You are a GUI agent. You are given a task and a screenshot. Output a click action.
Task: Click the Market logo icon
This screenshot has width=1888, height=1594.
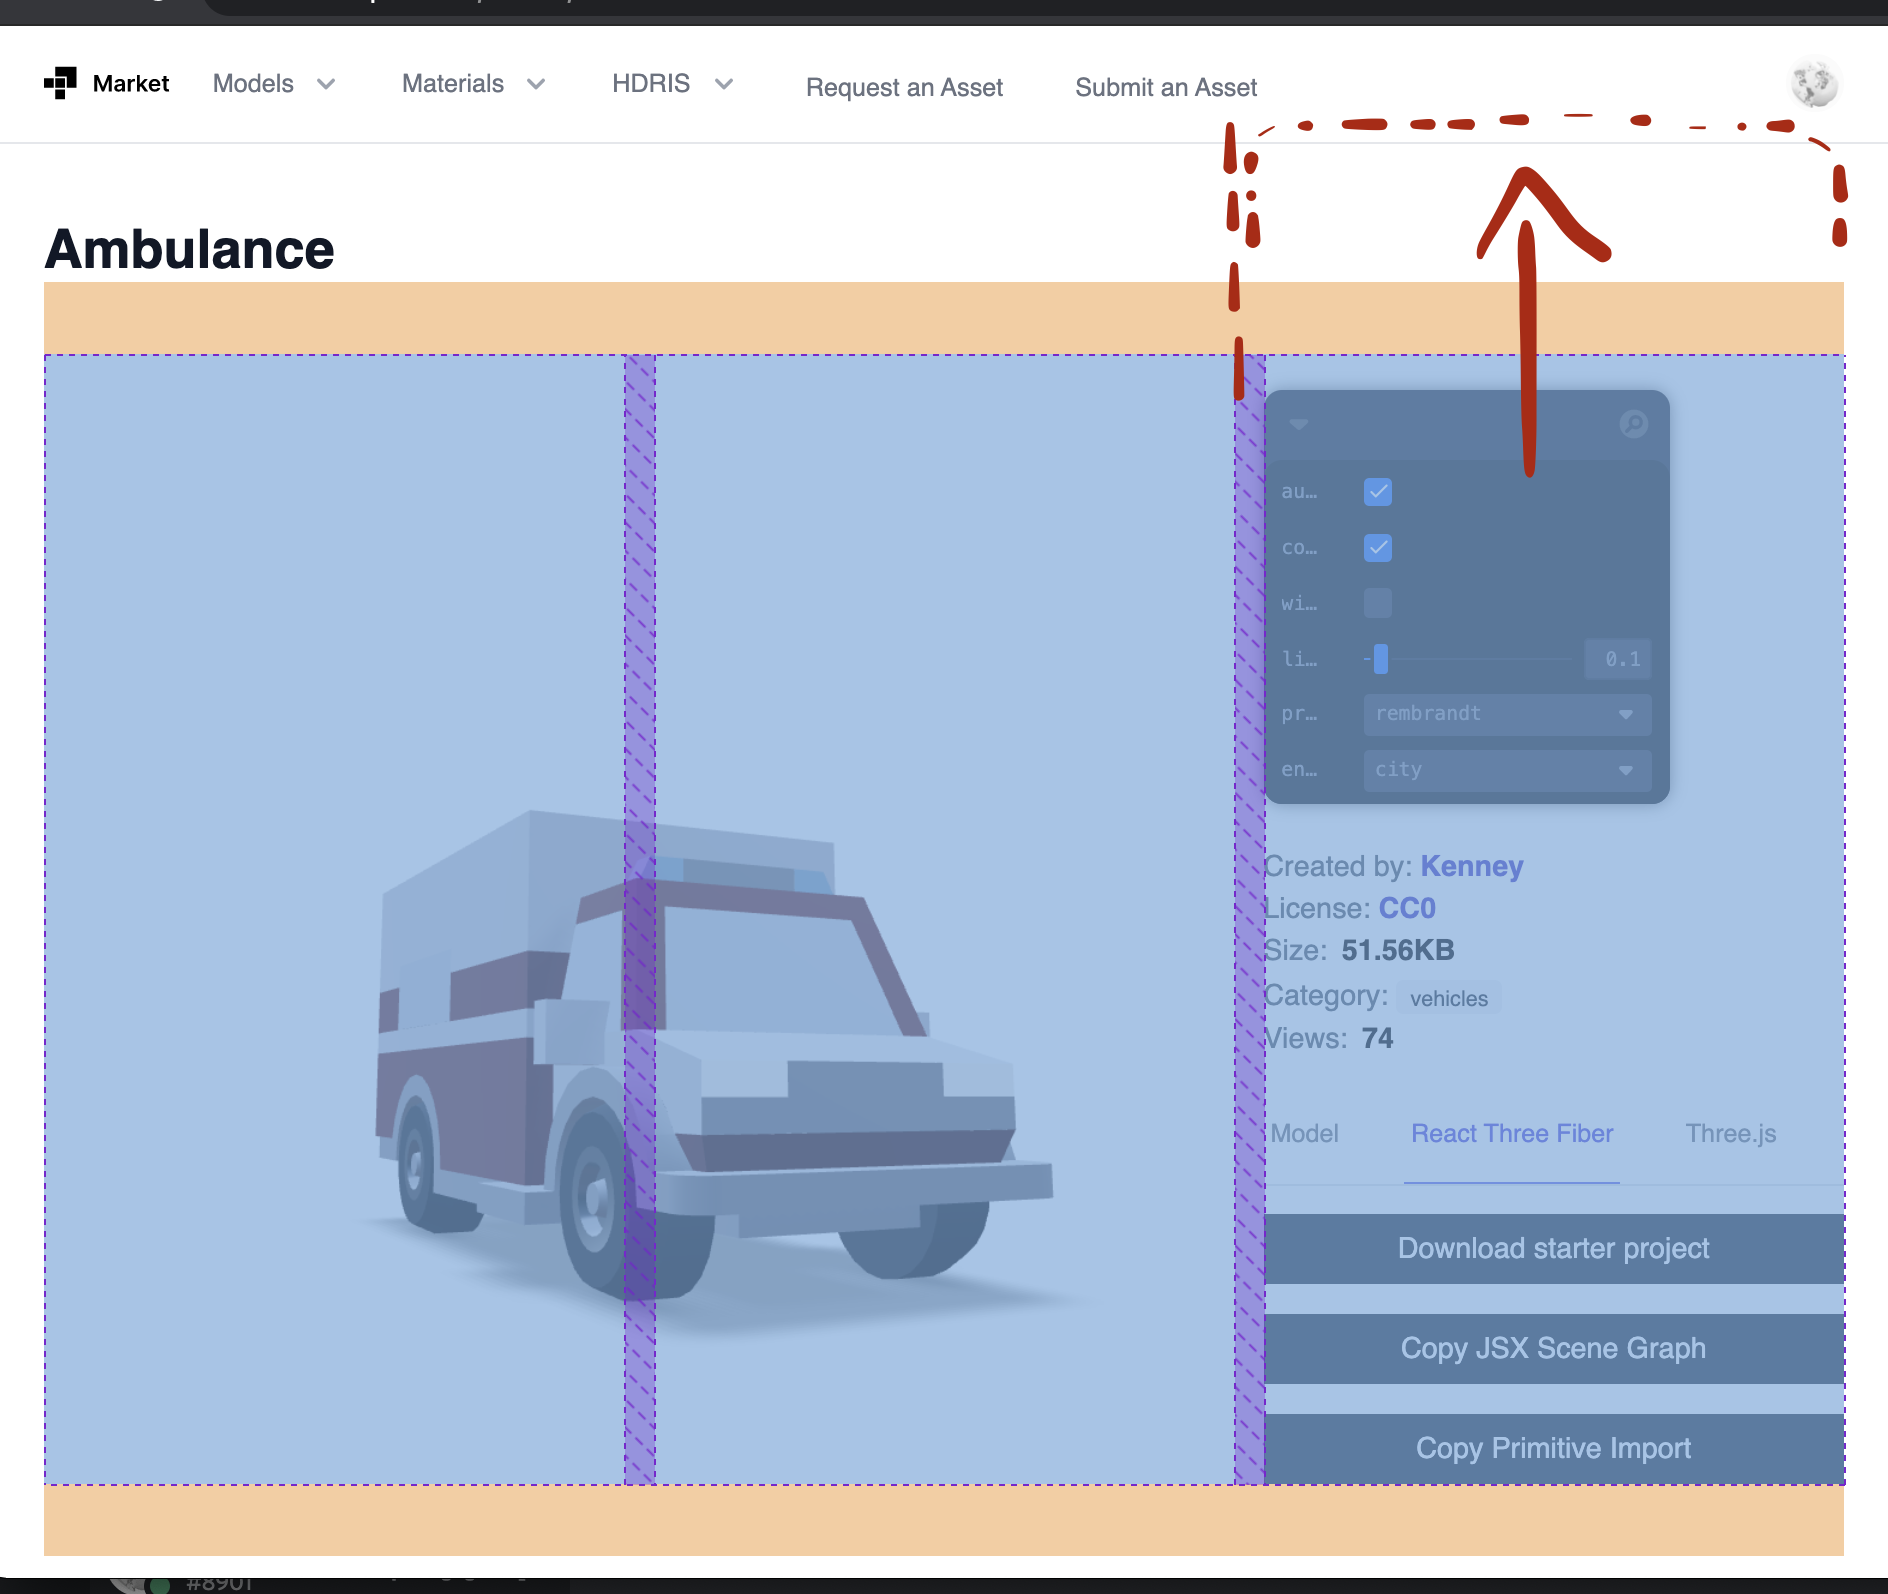(x=61, y=83)
